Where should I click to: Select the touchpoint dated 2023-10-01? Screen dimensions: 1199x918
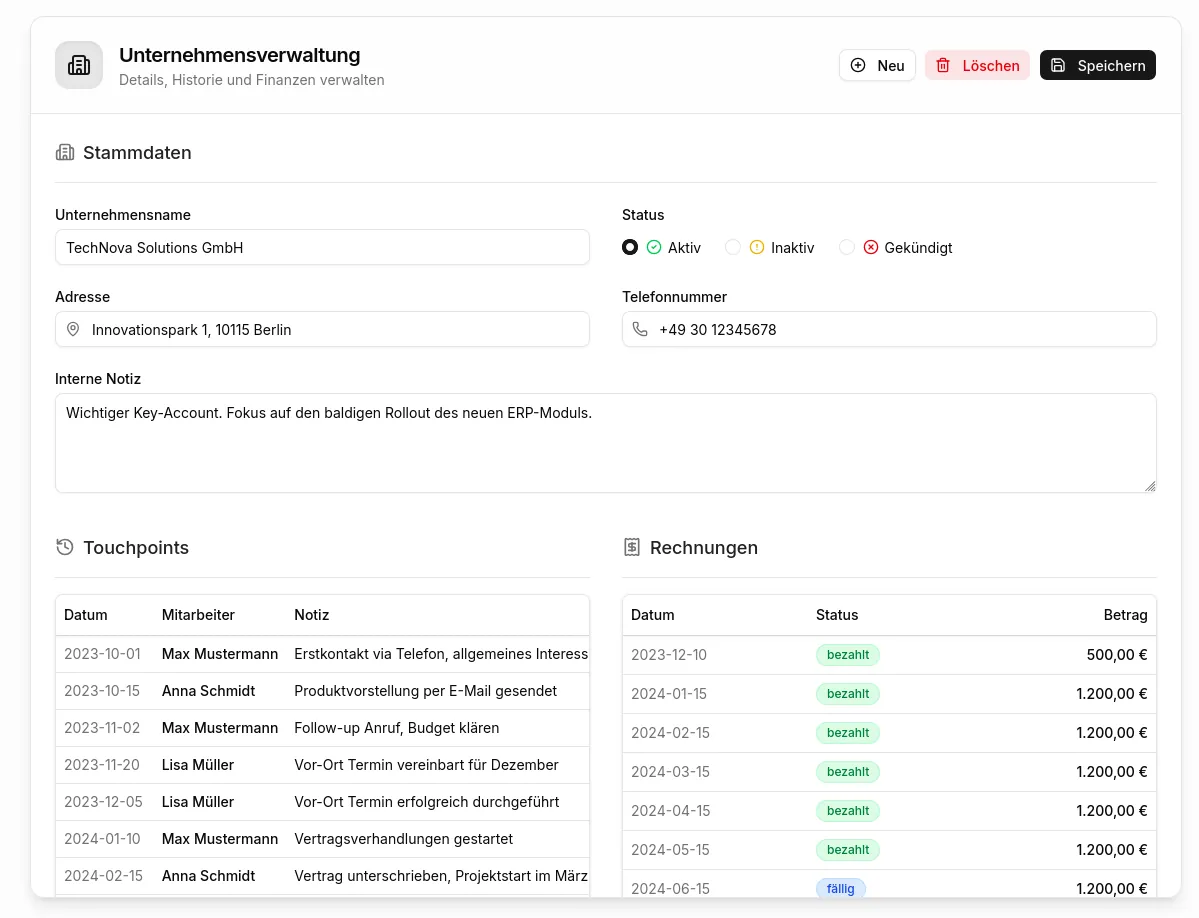(x=322, y=654)
